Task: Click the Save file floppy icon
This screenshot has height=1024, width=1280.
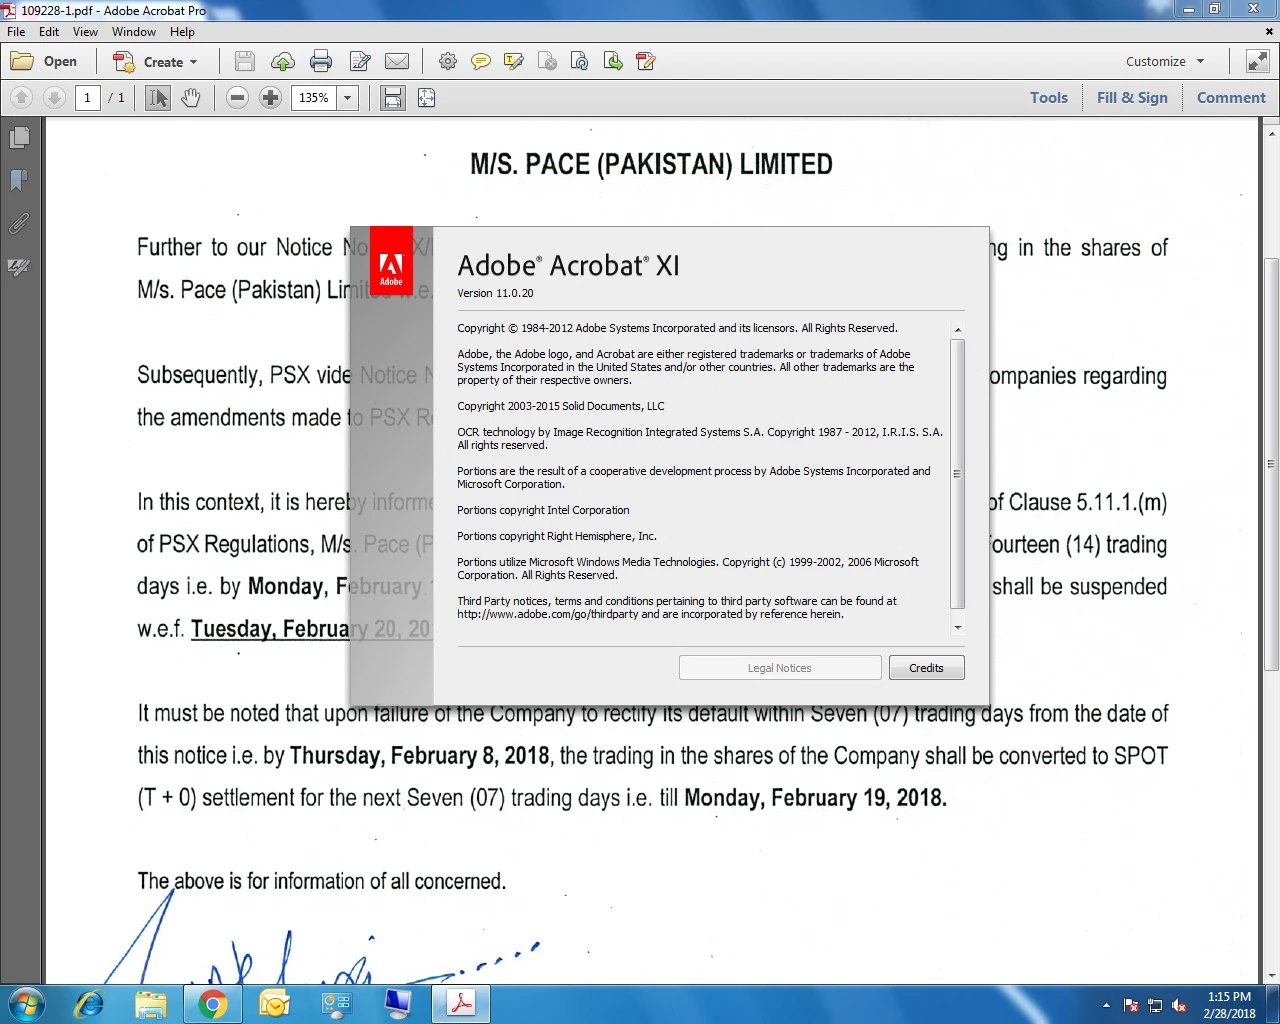Action: (244, 61)
